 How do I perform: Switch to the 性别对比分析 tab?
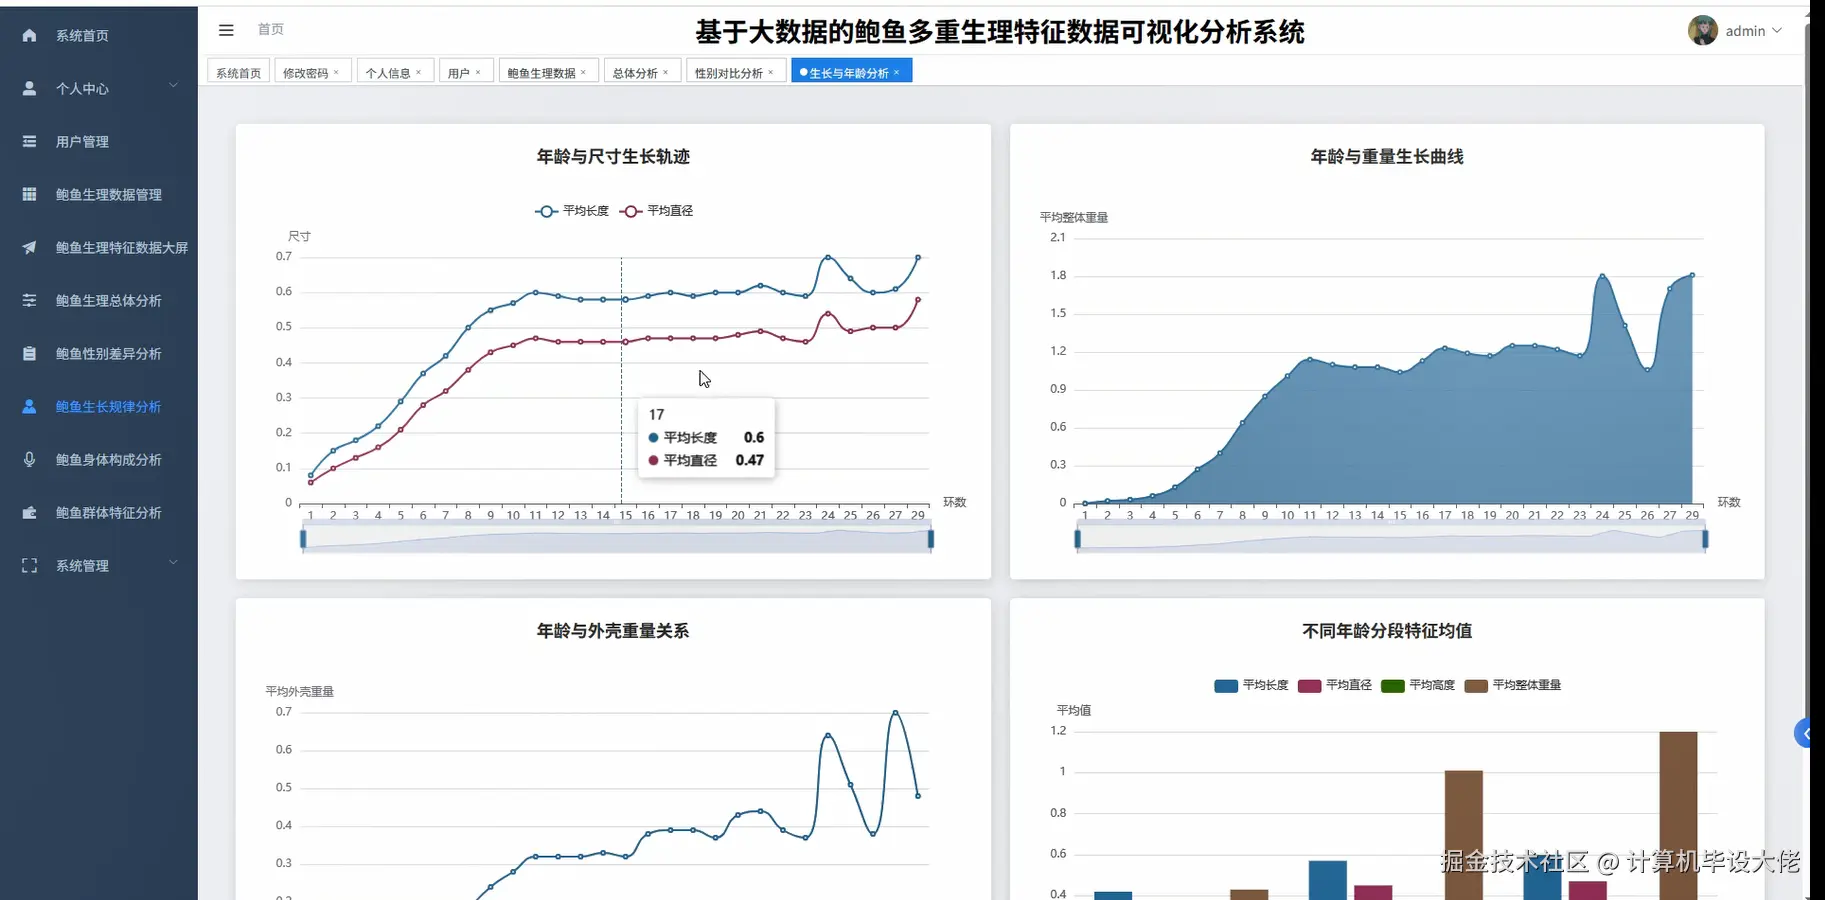pyautogui.click(x=729, y=71)
